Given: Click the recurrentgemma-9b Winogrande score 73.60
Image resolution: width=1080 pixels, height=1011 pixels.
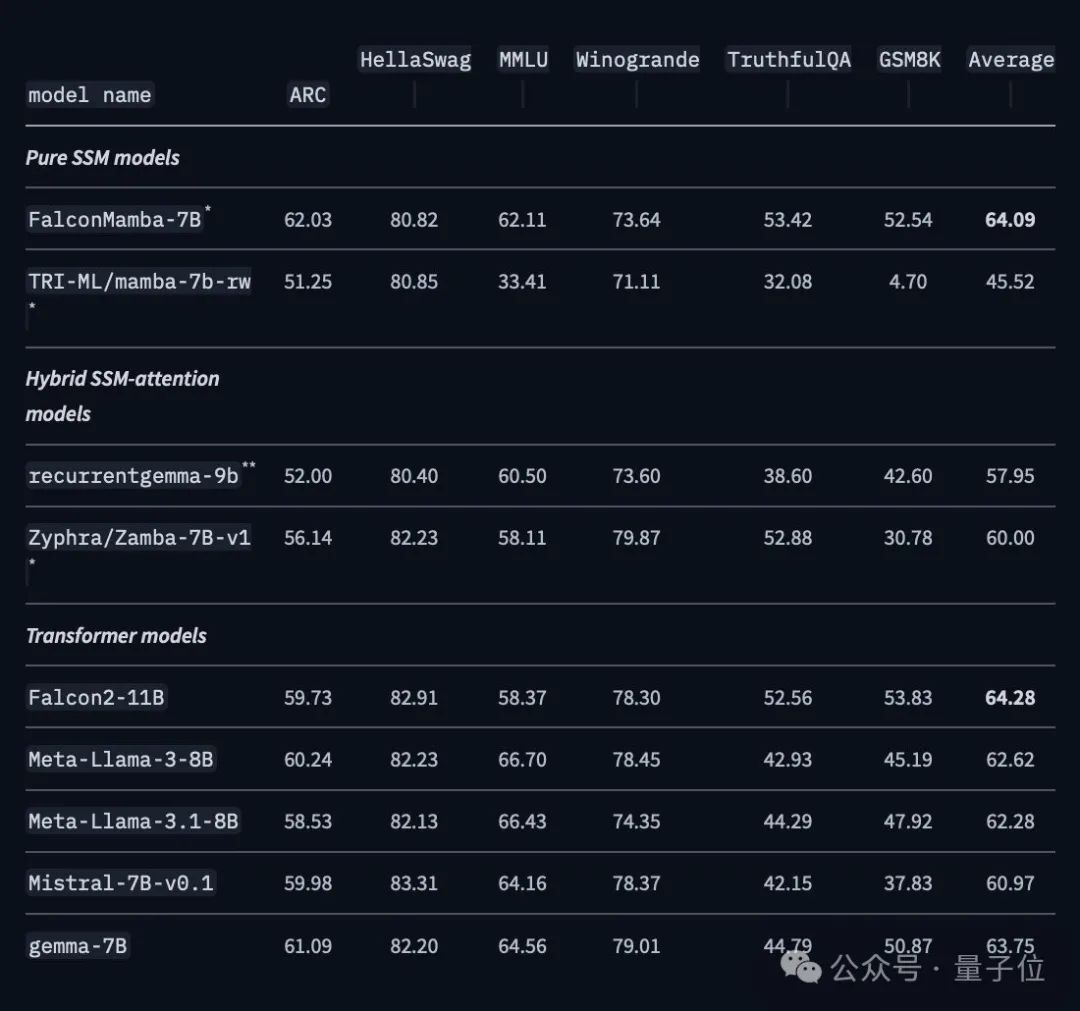Looking at the screenshot, I should coord(636,476).
